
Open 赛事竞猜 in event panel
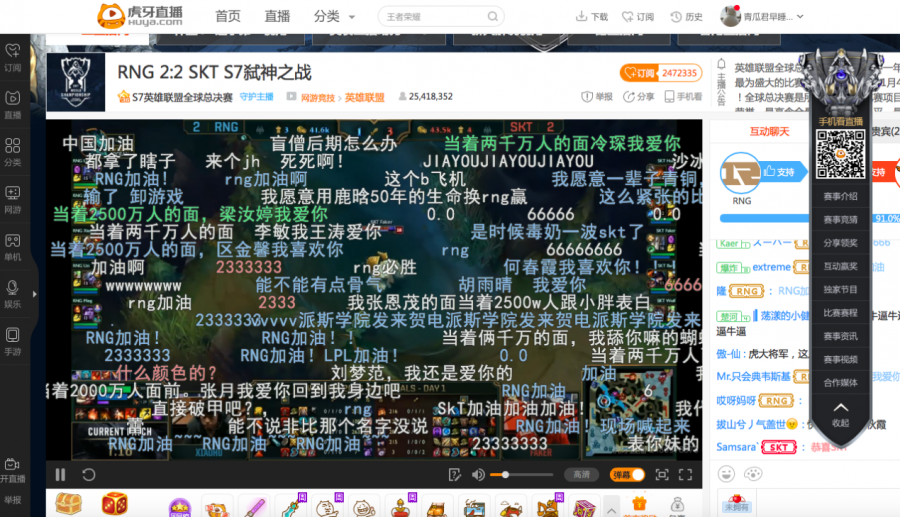pos(840,220)
